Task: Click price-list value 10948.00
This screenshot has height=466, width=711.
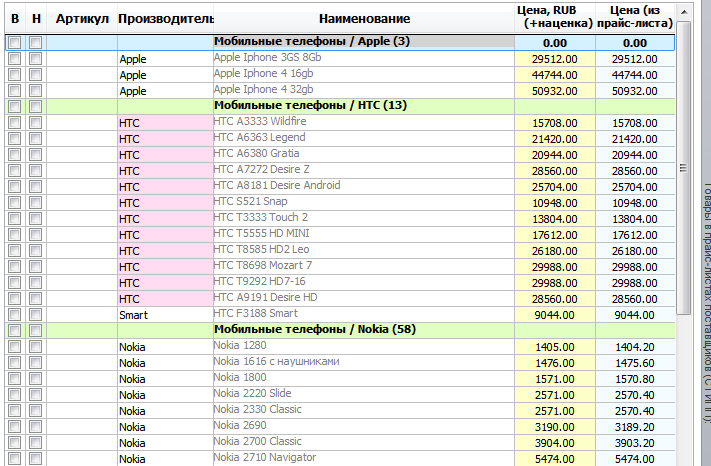Action: [635, 203]
